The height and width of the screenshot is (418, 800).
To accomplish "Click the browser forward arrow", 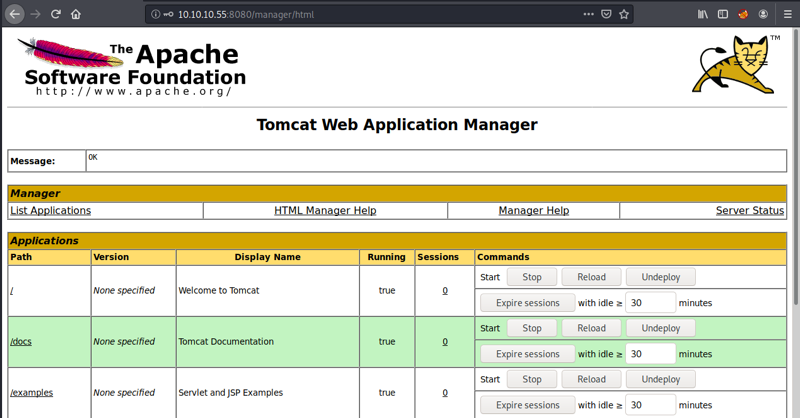I will coord(35,14).
